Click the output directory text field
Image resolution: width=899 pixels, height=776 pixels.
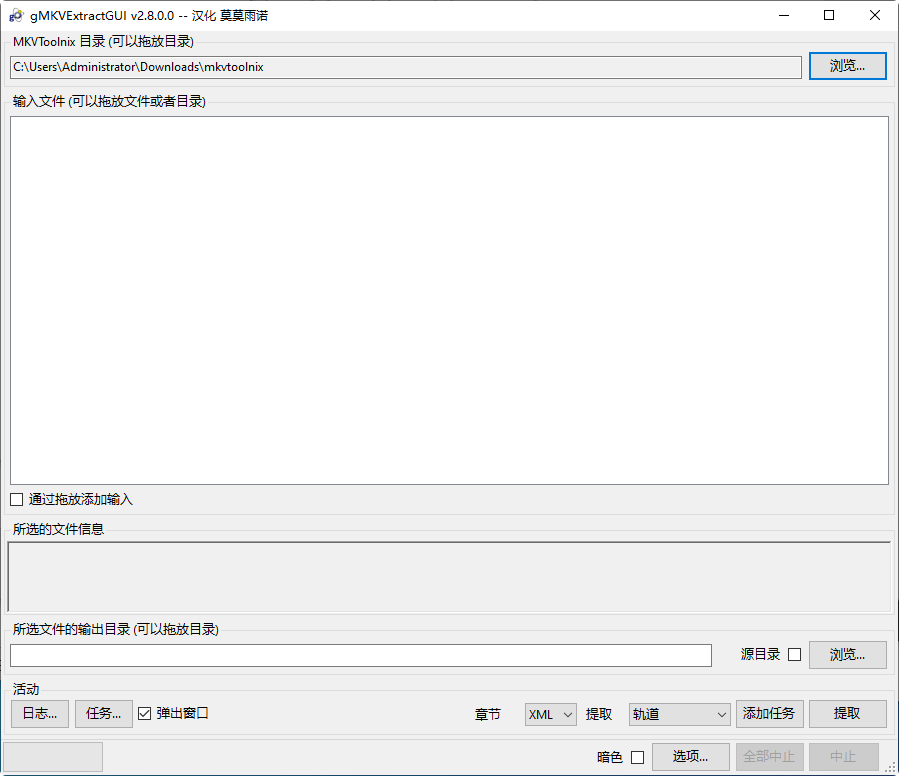(x=360, y=655)
